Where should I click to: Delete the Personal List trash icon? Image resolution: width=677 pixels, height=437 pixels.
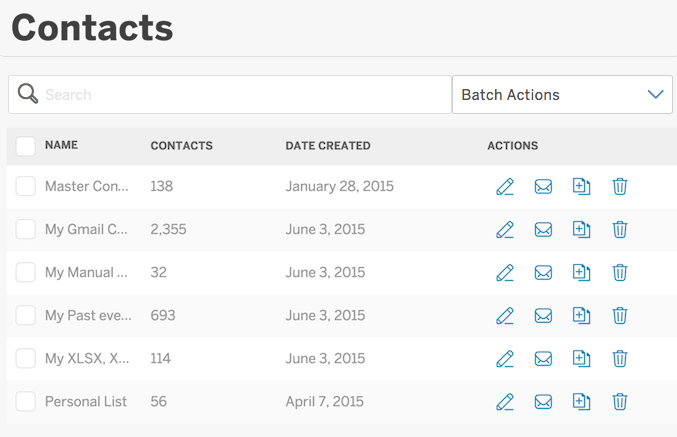pos(620,402)
